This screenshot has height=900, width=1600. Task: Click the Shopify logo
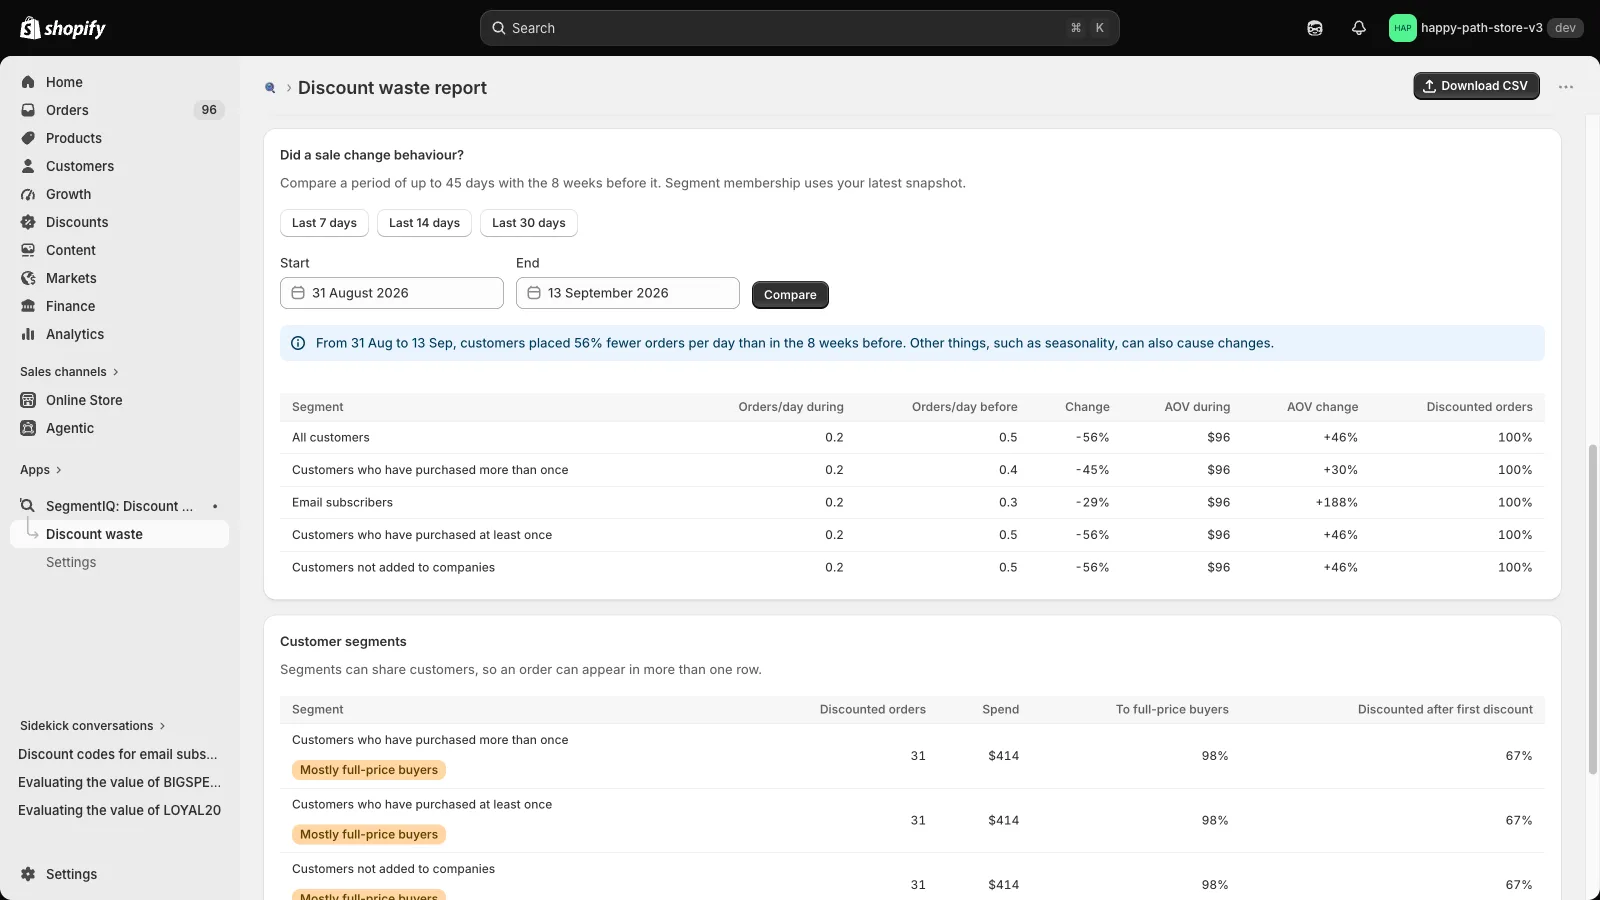(63, 28)
